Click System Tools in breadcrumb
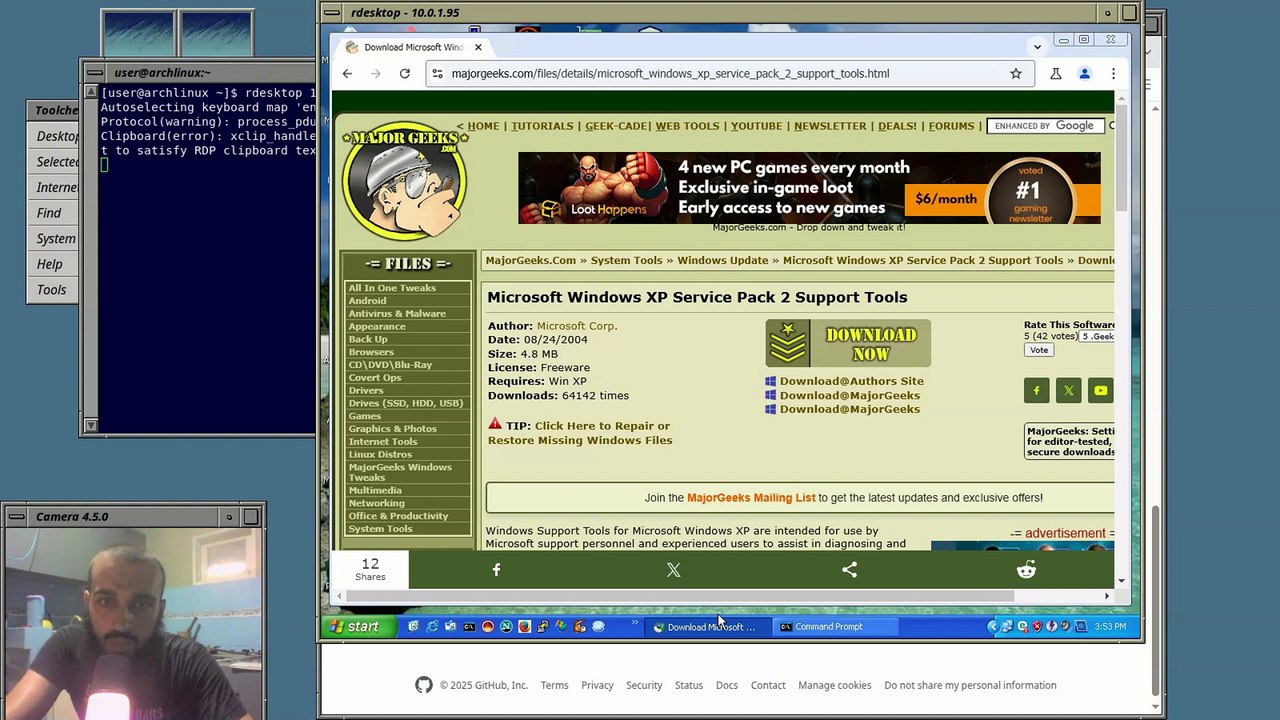 click(x=626, y=260)
